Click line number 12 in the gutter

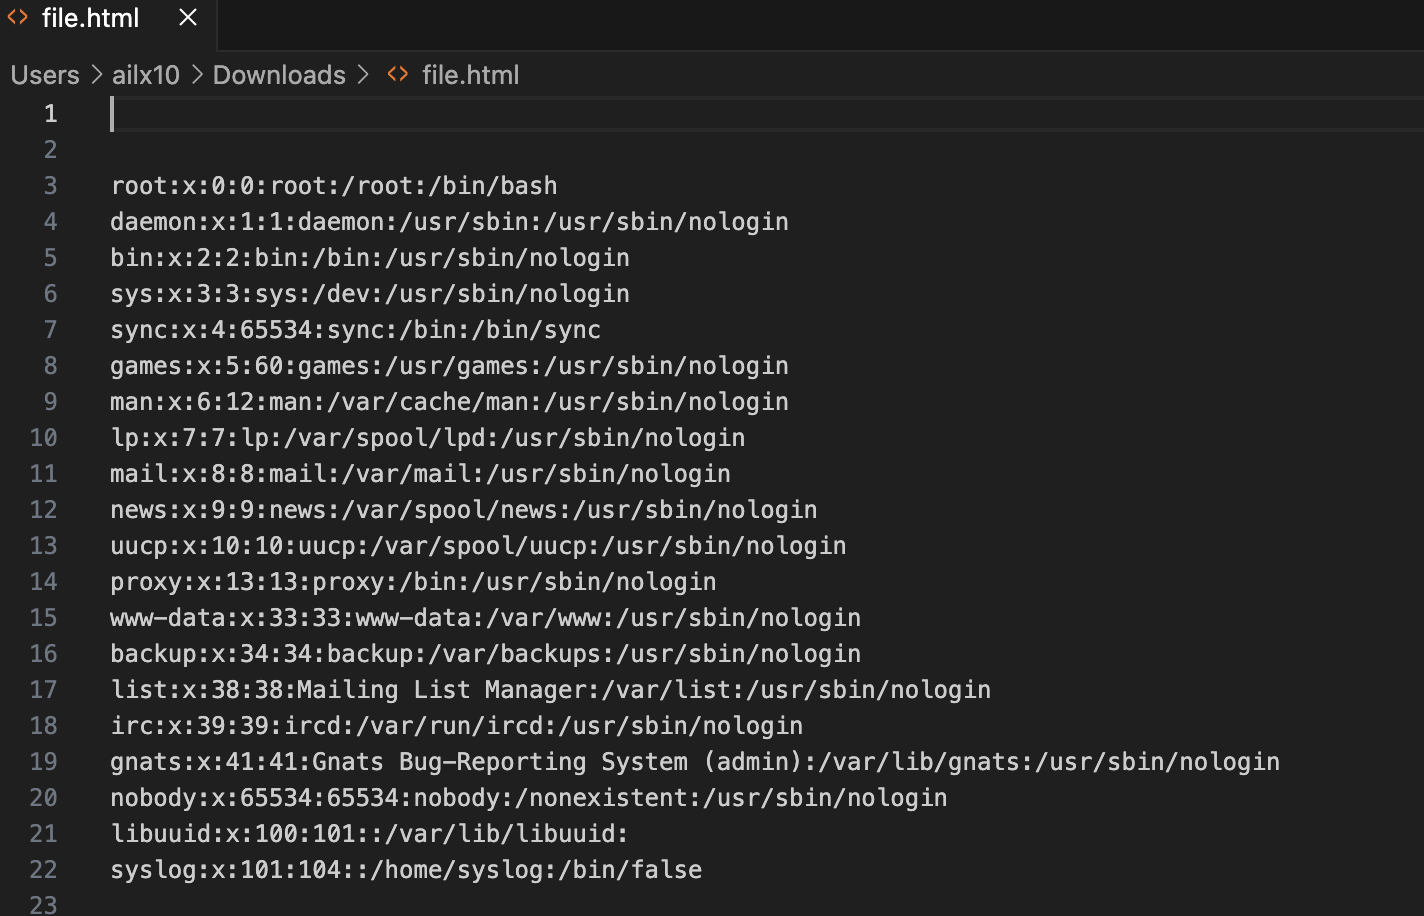coord(44,510)
